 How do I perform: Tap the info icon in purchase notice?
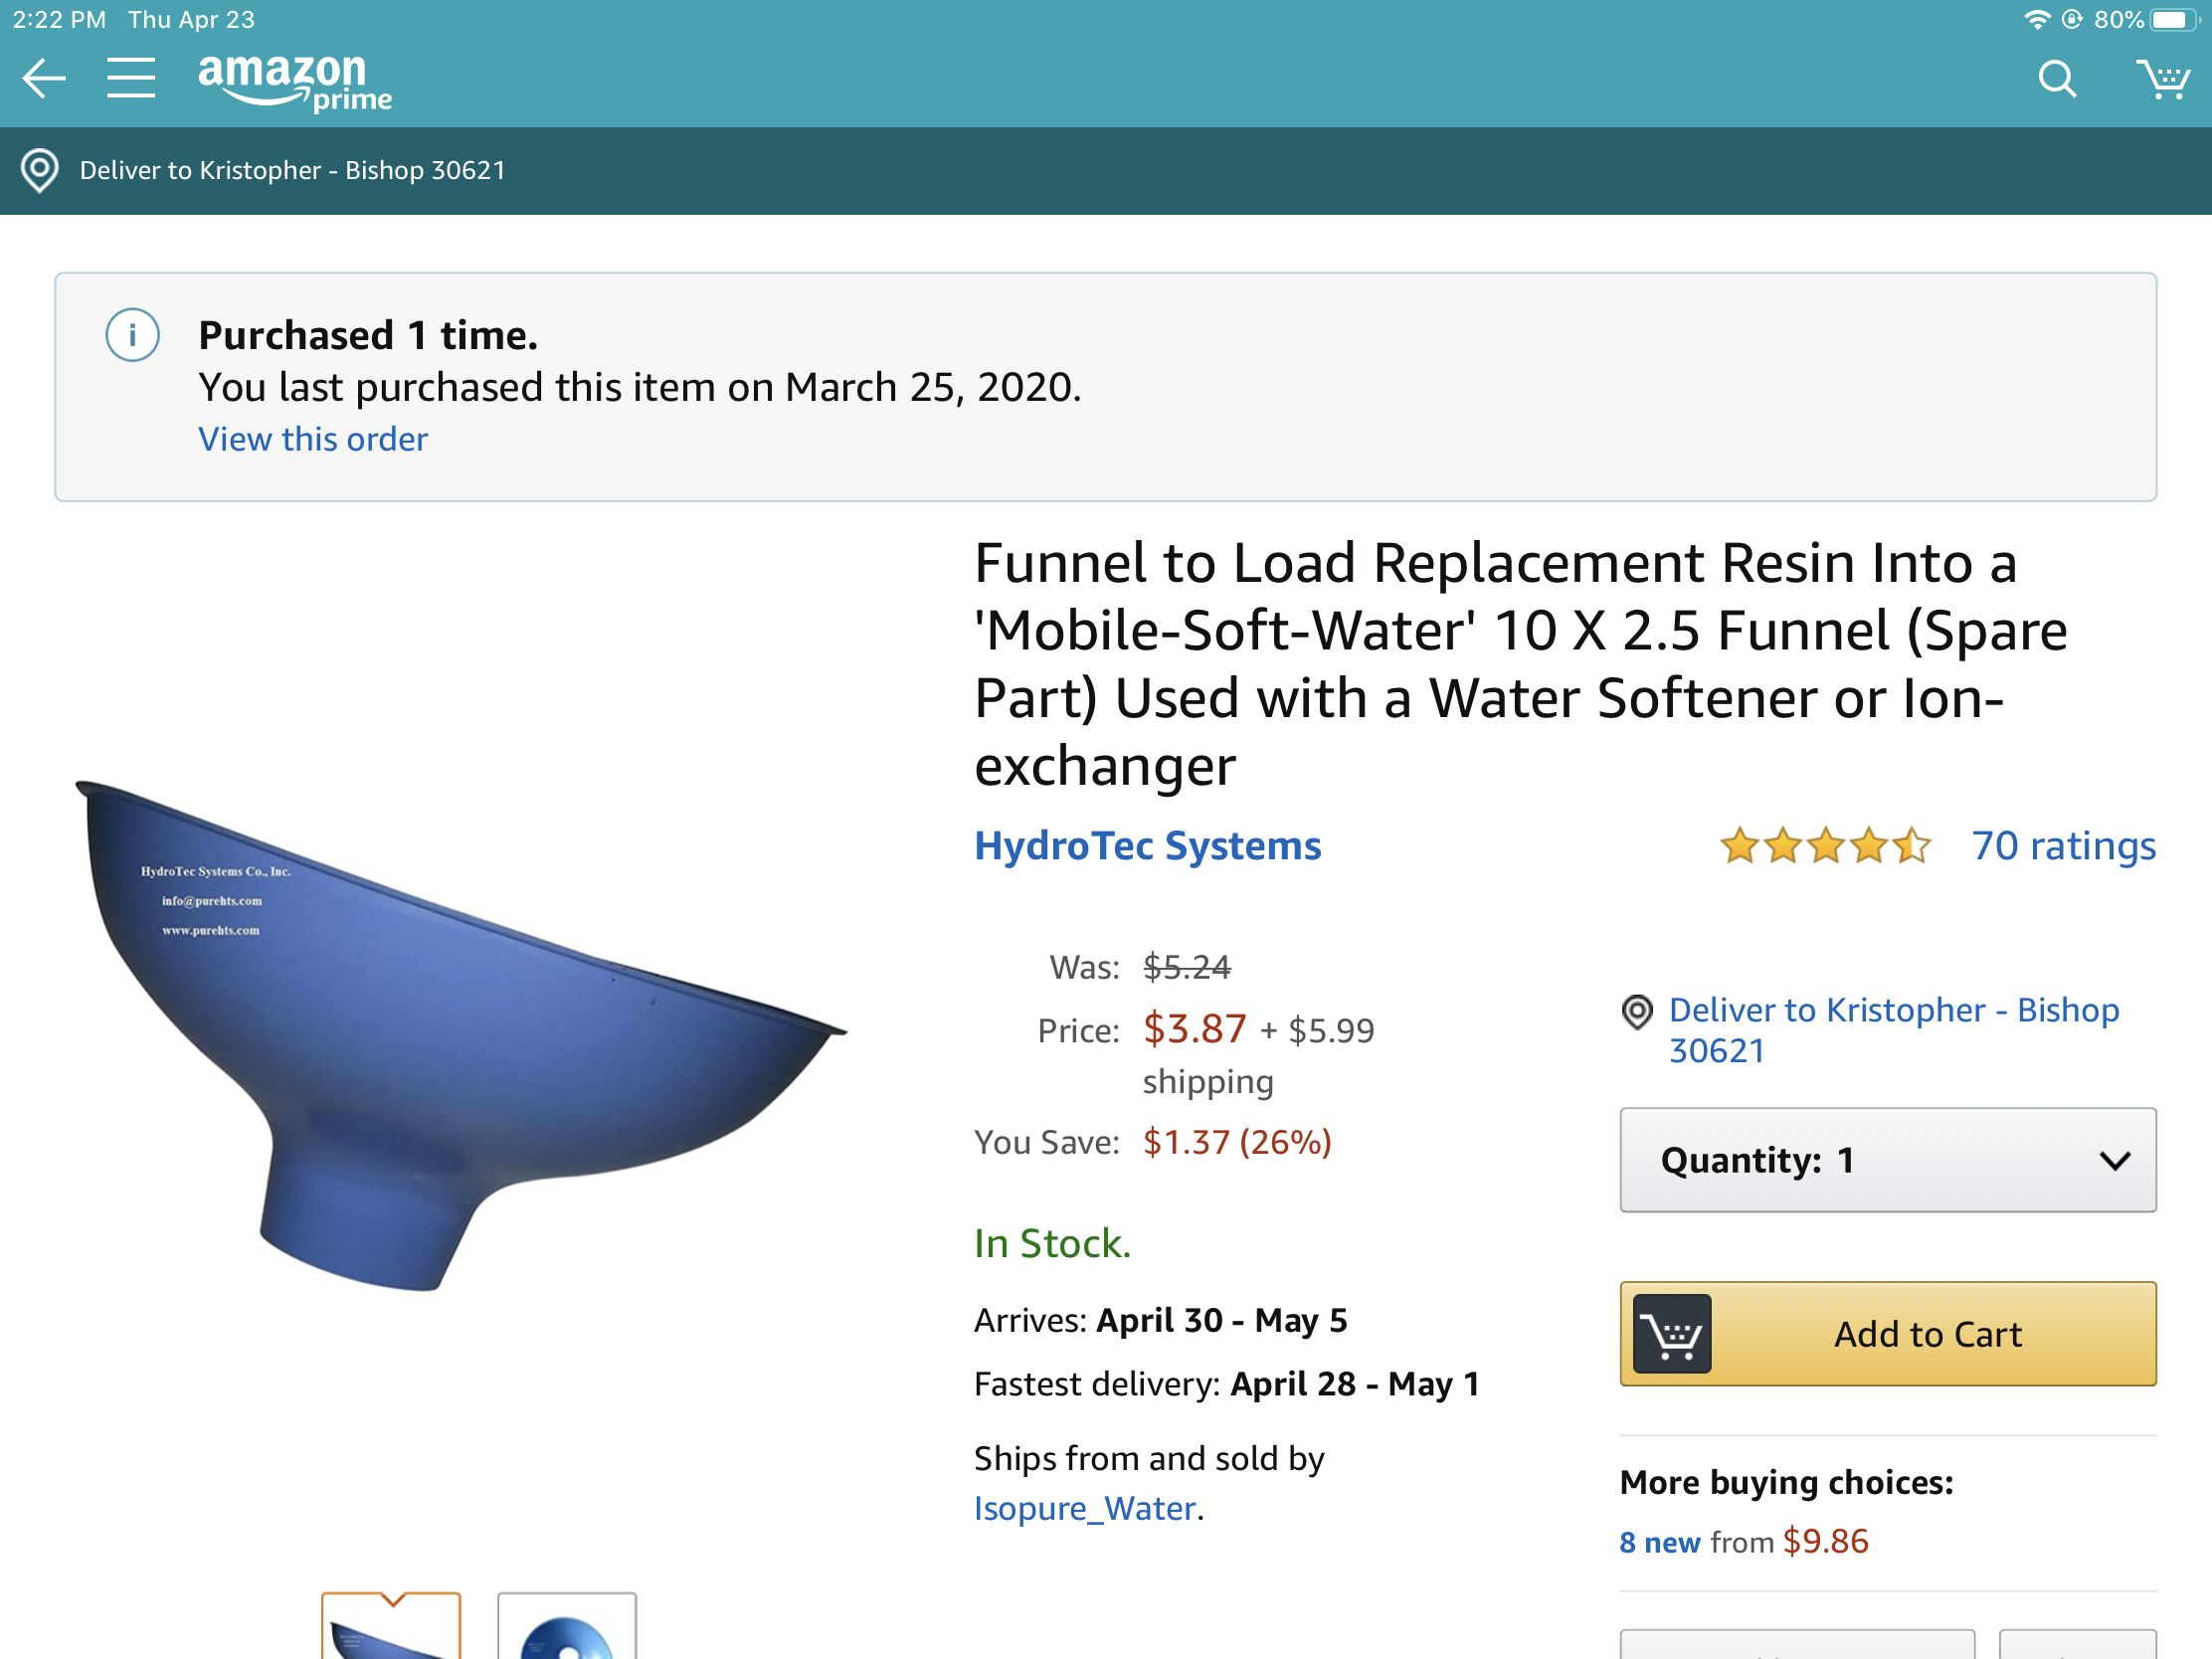pyautogui.click(x=133, y=335)
